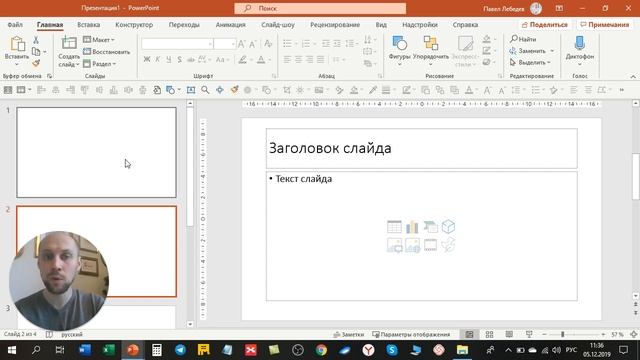The image size is (640, 360).
Task: Click the star animation icon in quick toolbar
Action: pyautogui.click(x=553, y=90)
